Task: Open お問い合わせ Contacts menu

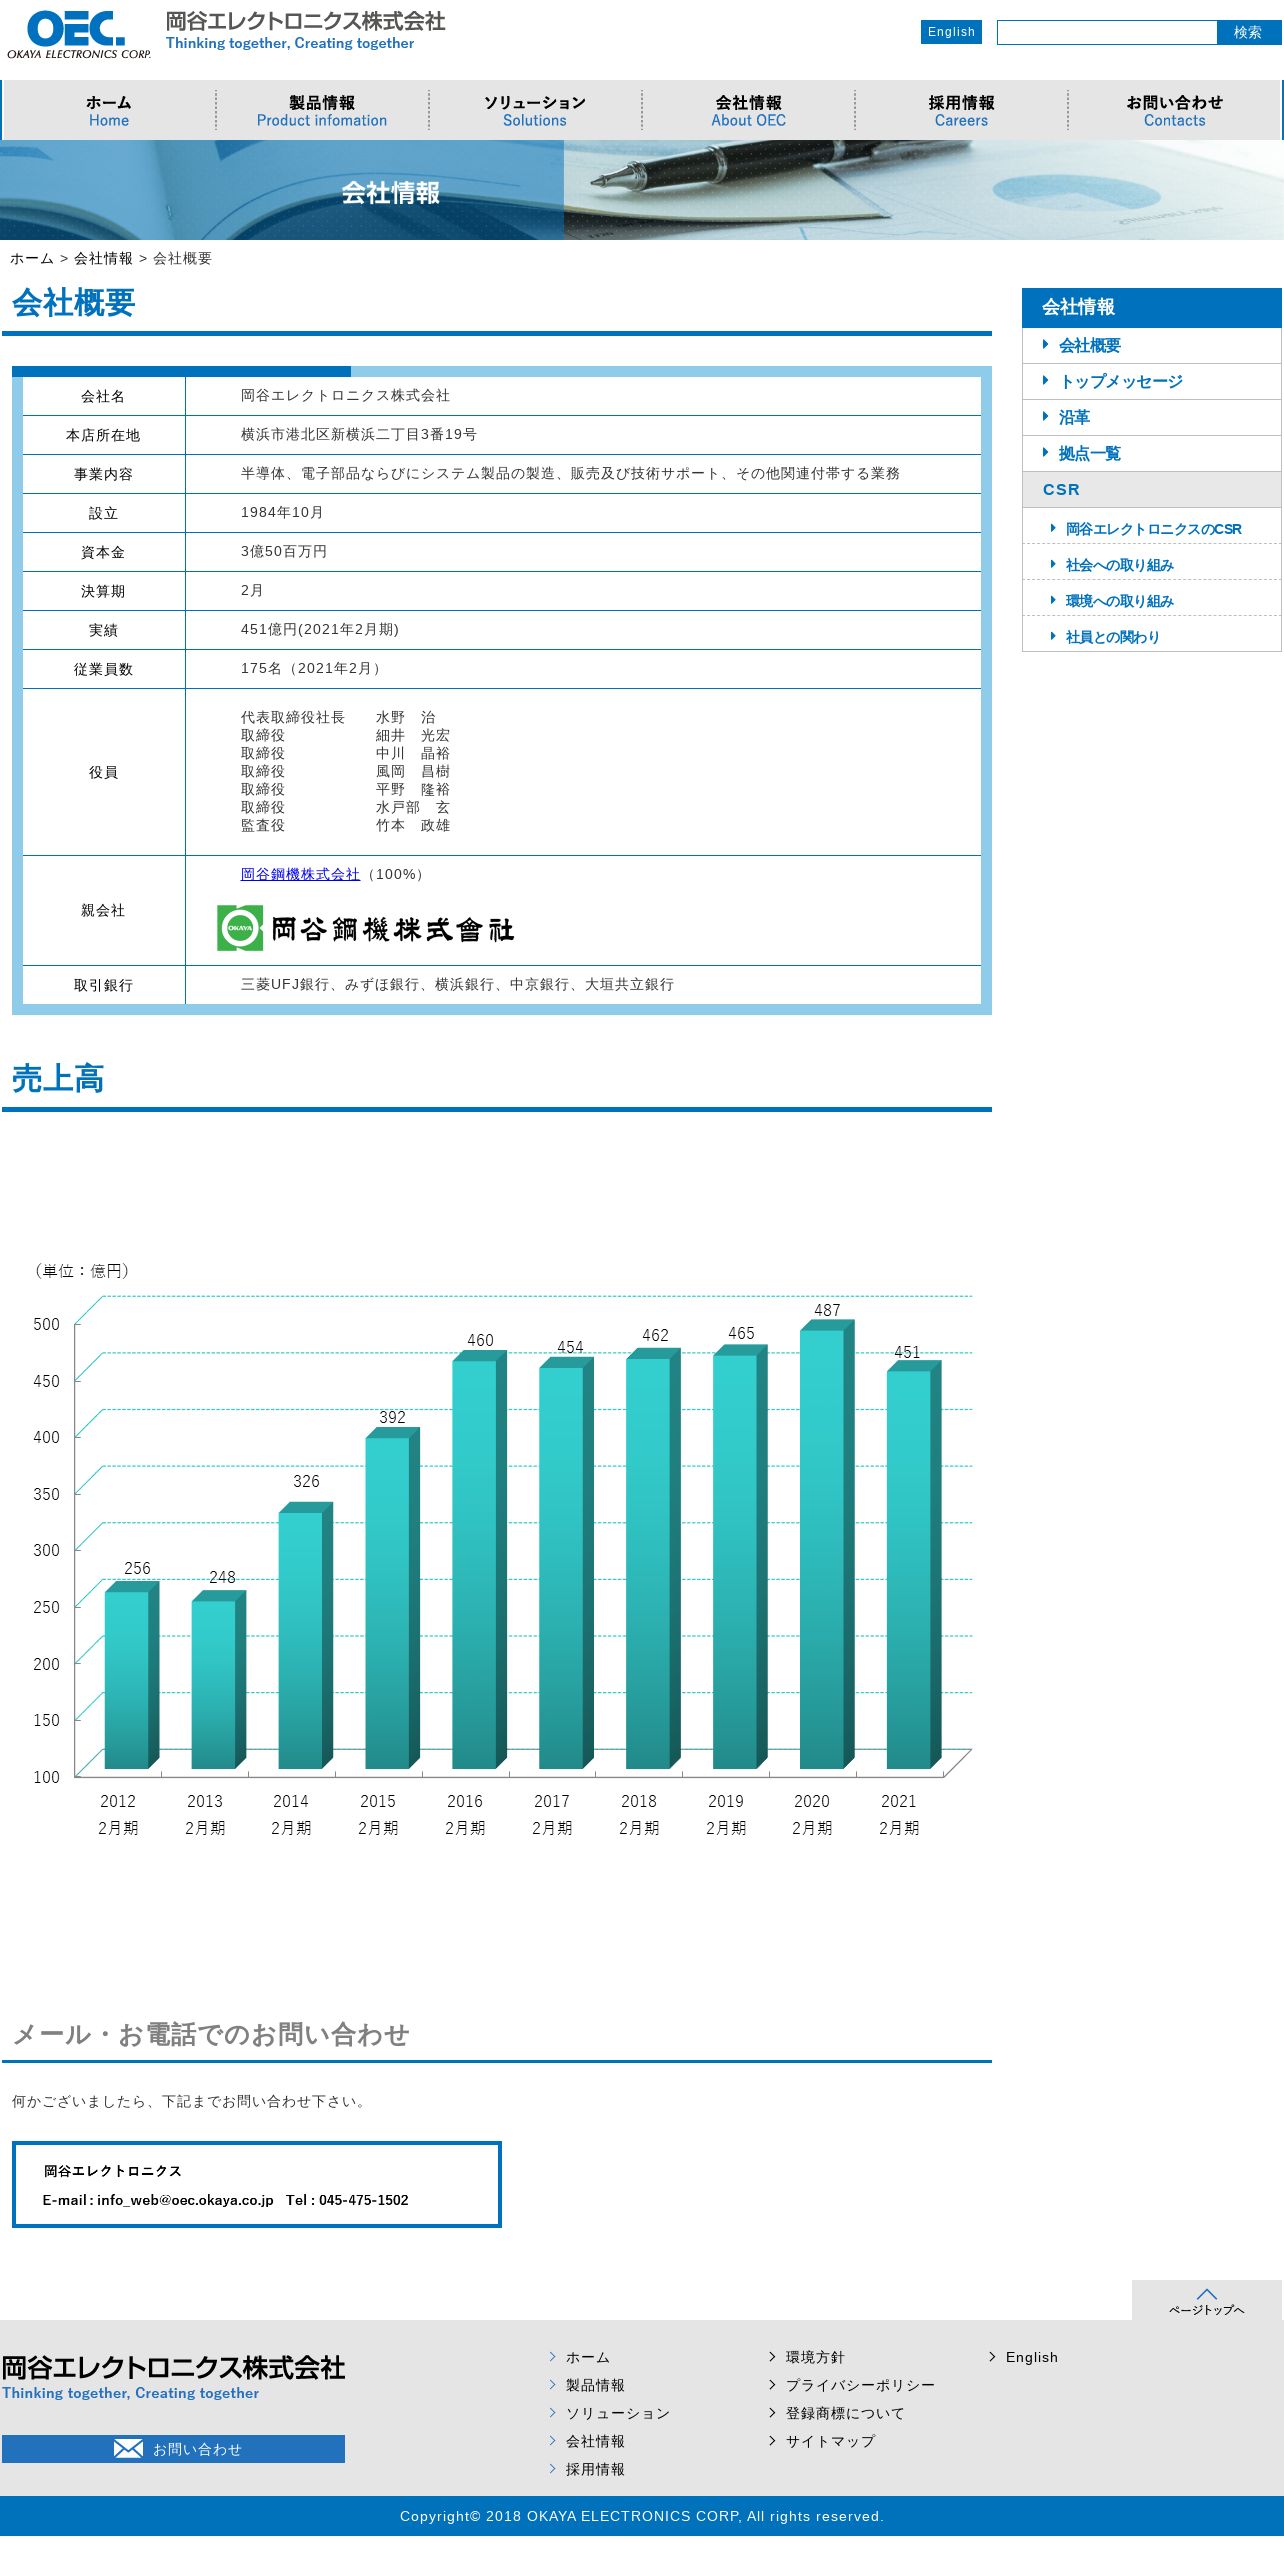Action: 1174,111
